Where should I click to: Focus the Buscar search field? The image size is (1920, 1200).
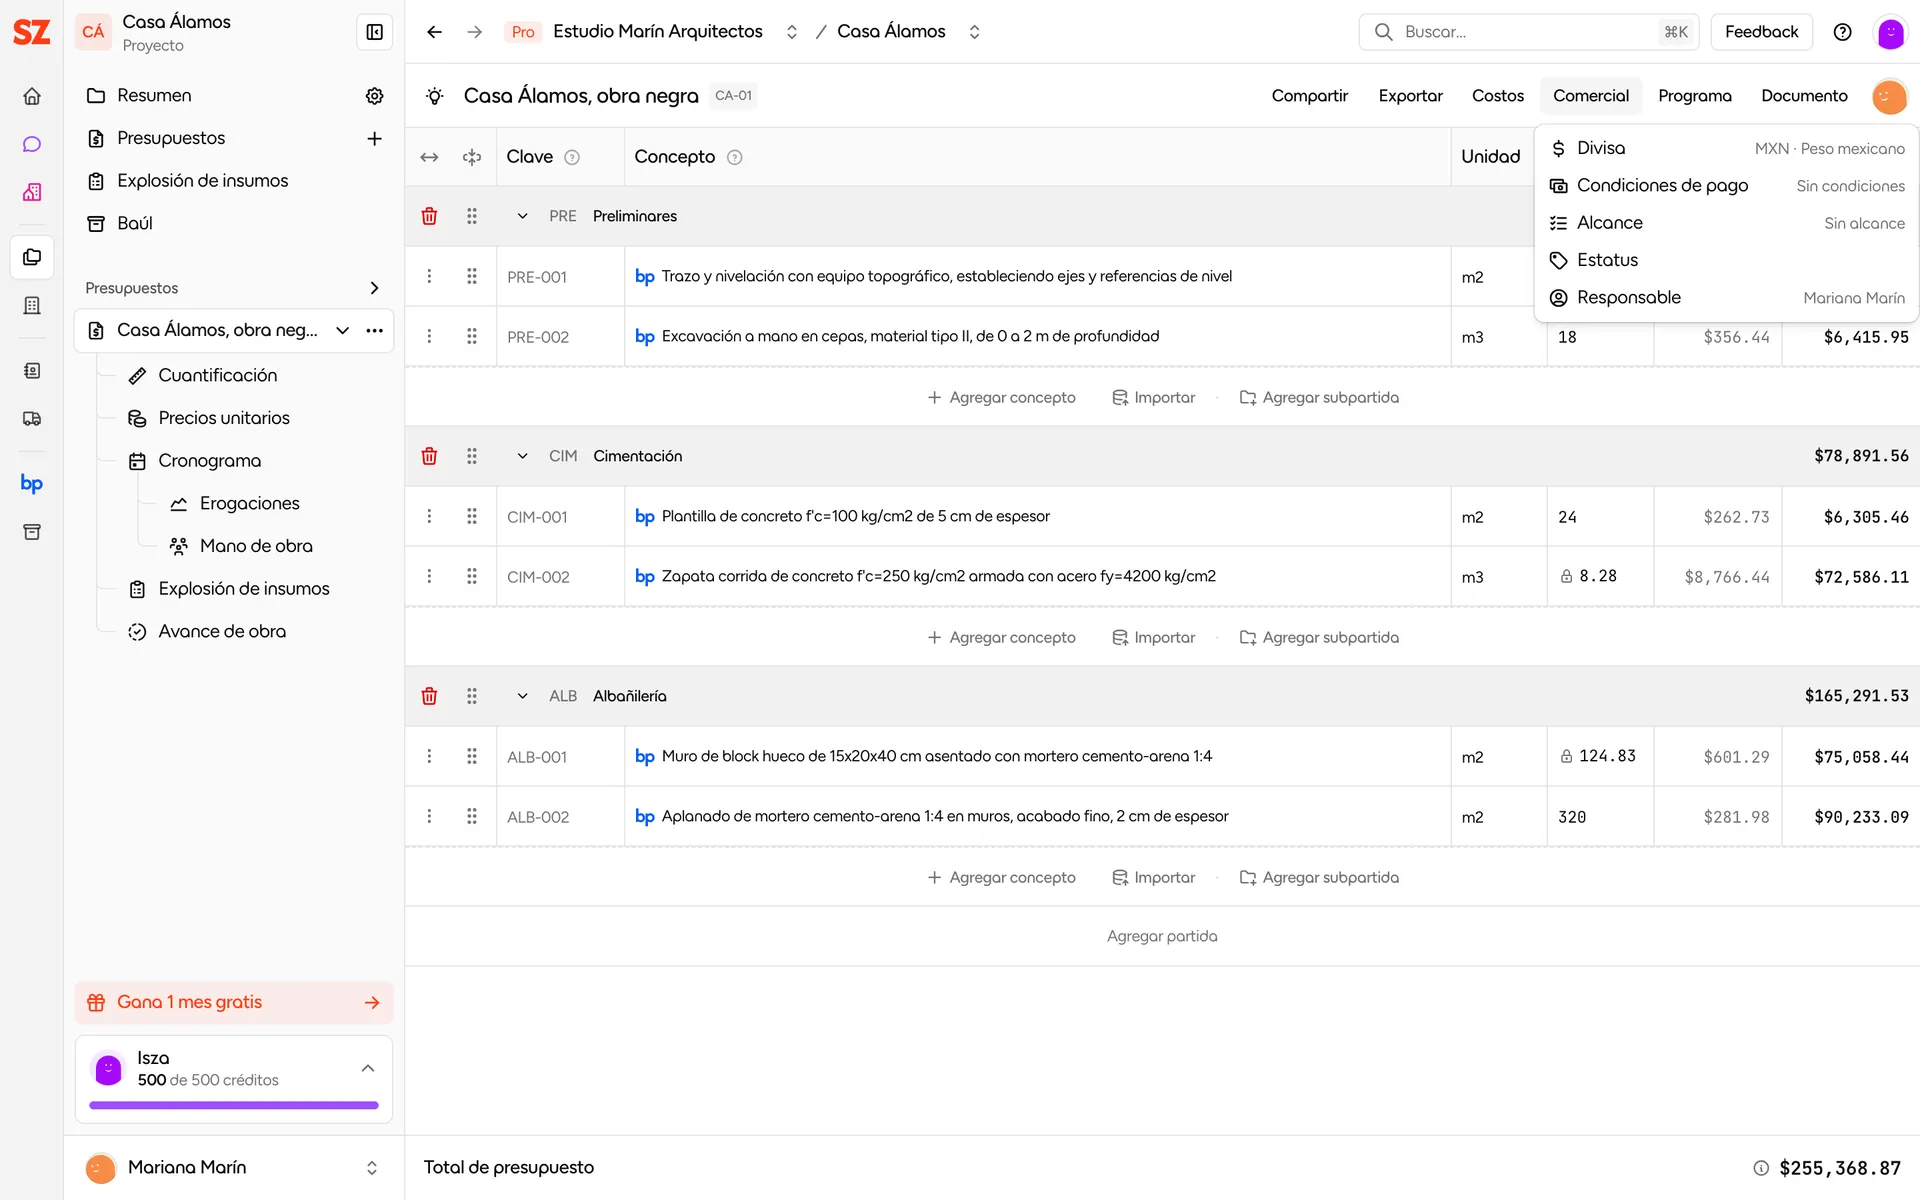point(1531,32)
